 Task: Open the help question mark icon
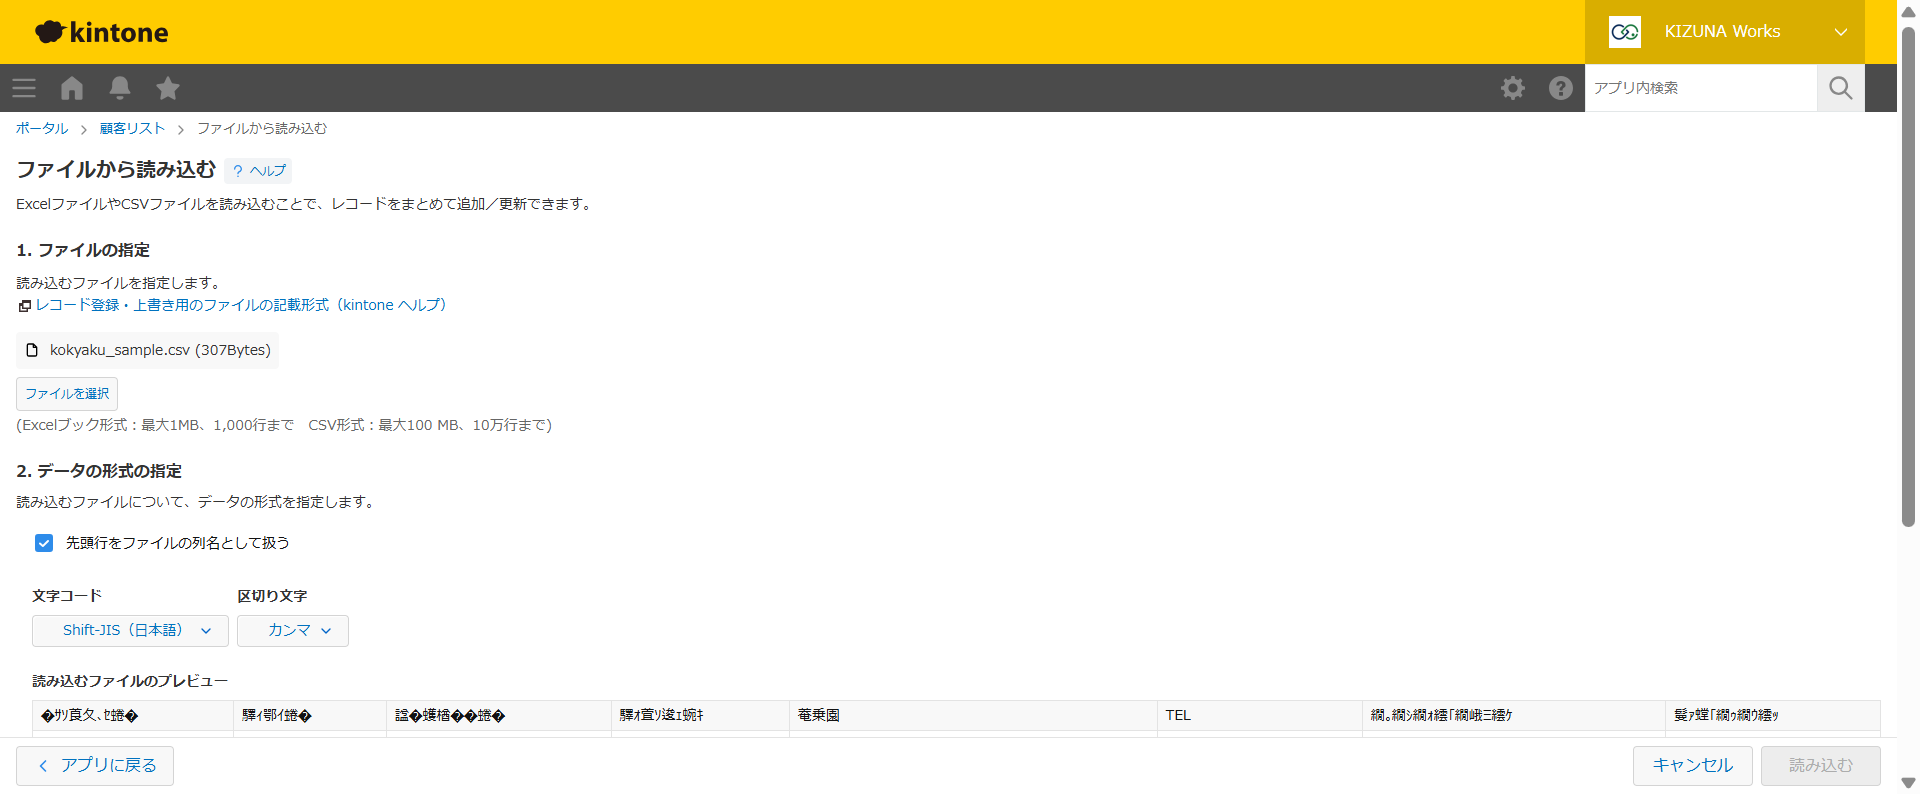tap(1561, 88)
